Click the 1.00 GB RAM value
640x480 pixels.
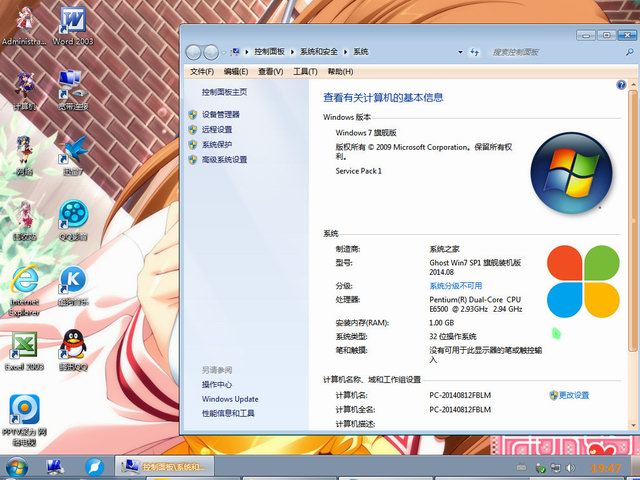click(442, 323)
